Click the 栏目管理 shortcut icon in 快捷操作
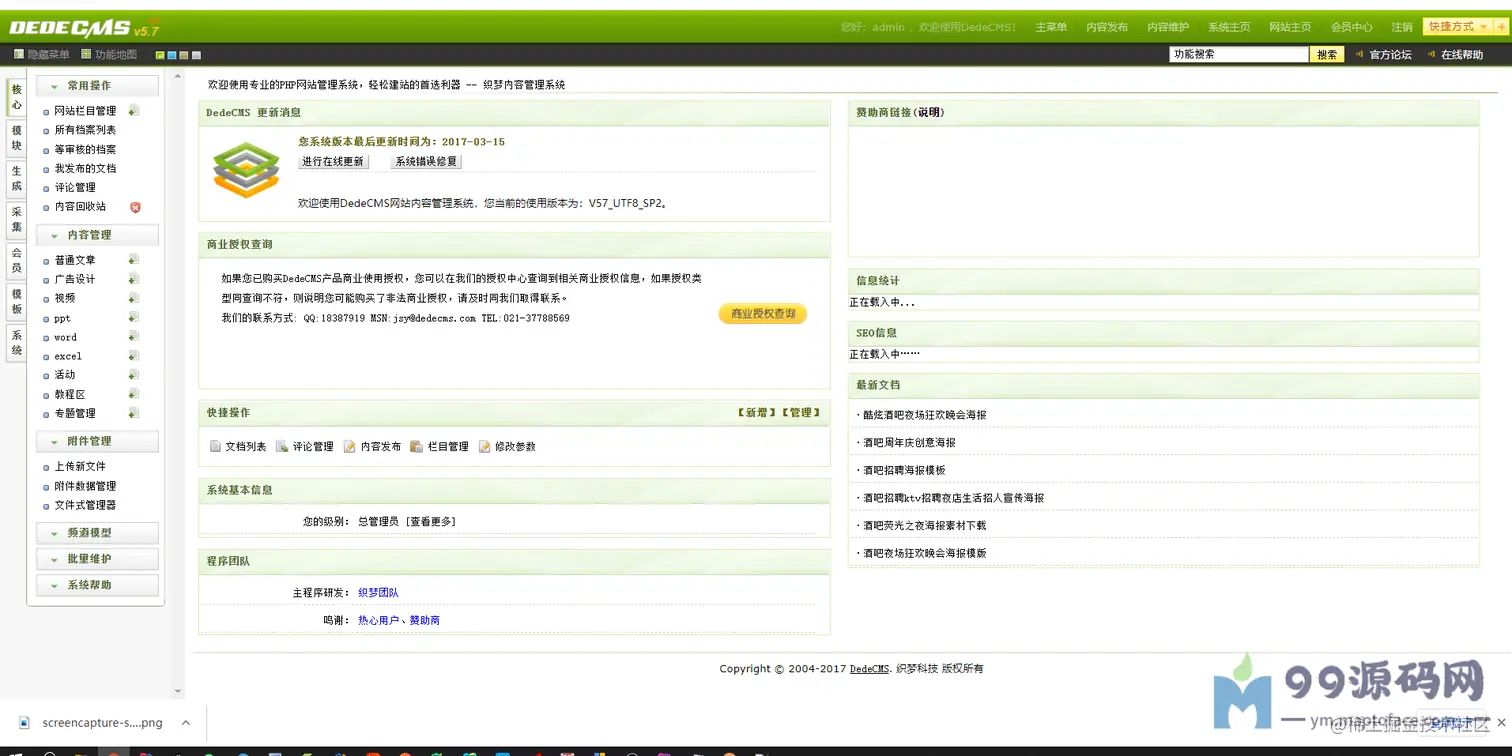Viewport: 1512px width, 756px height. (x=416, y=446)
